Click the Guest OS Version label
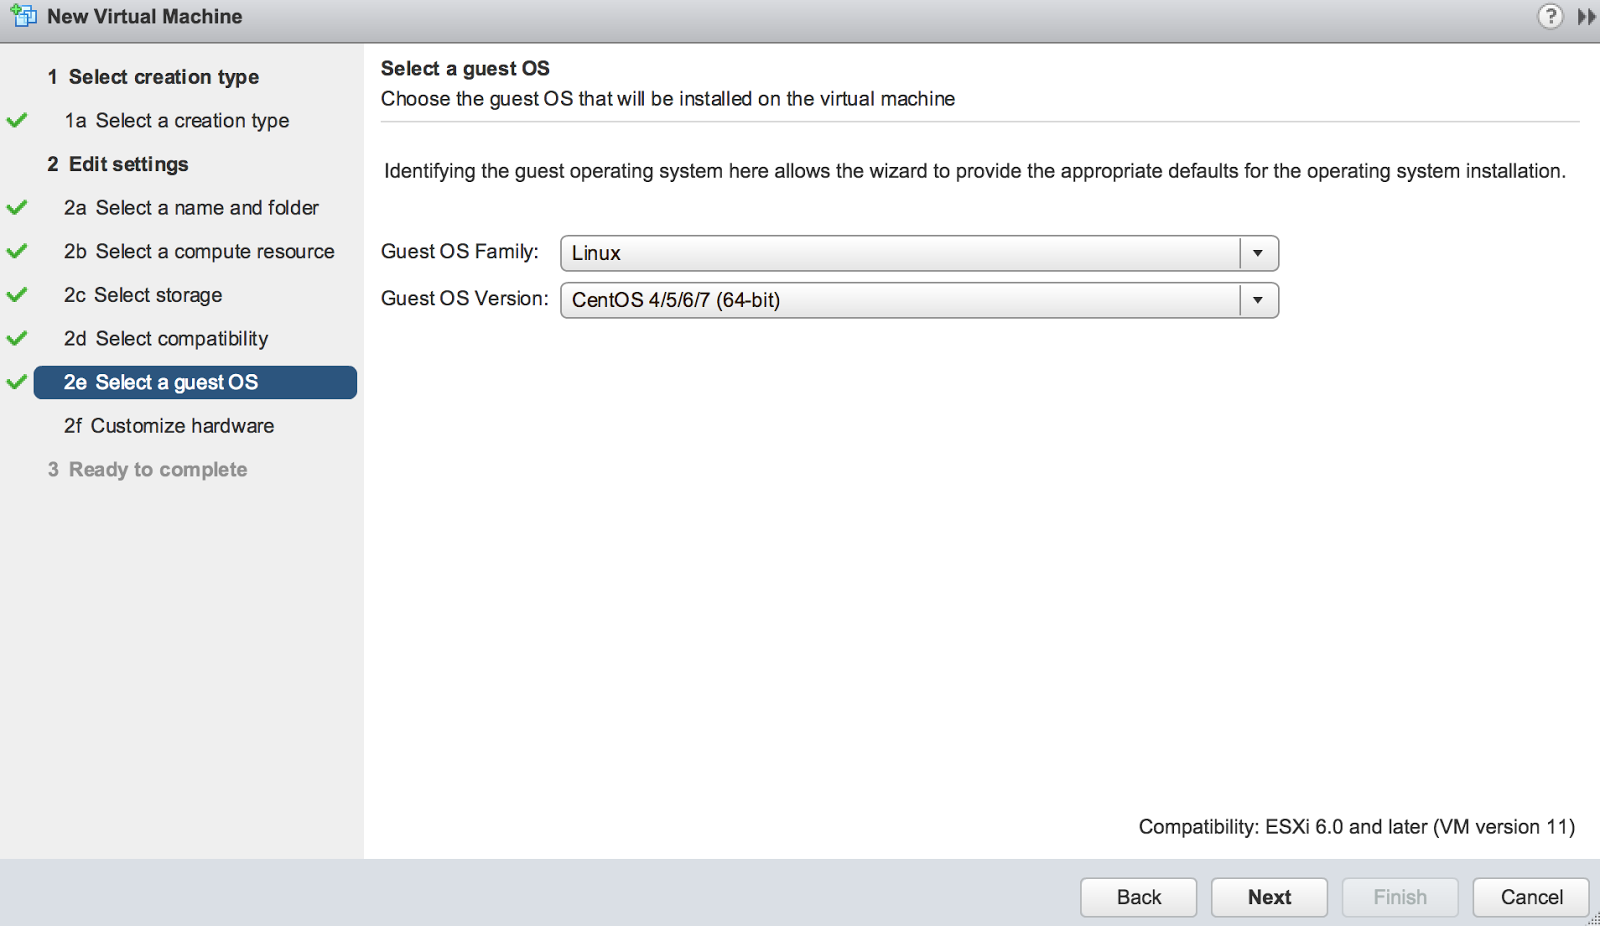This screenshot has height=926, width=1600. click(x=465, y=299)
